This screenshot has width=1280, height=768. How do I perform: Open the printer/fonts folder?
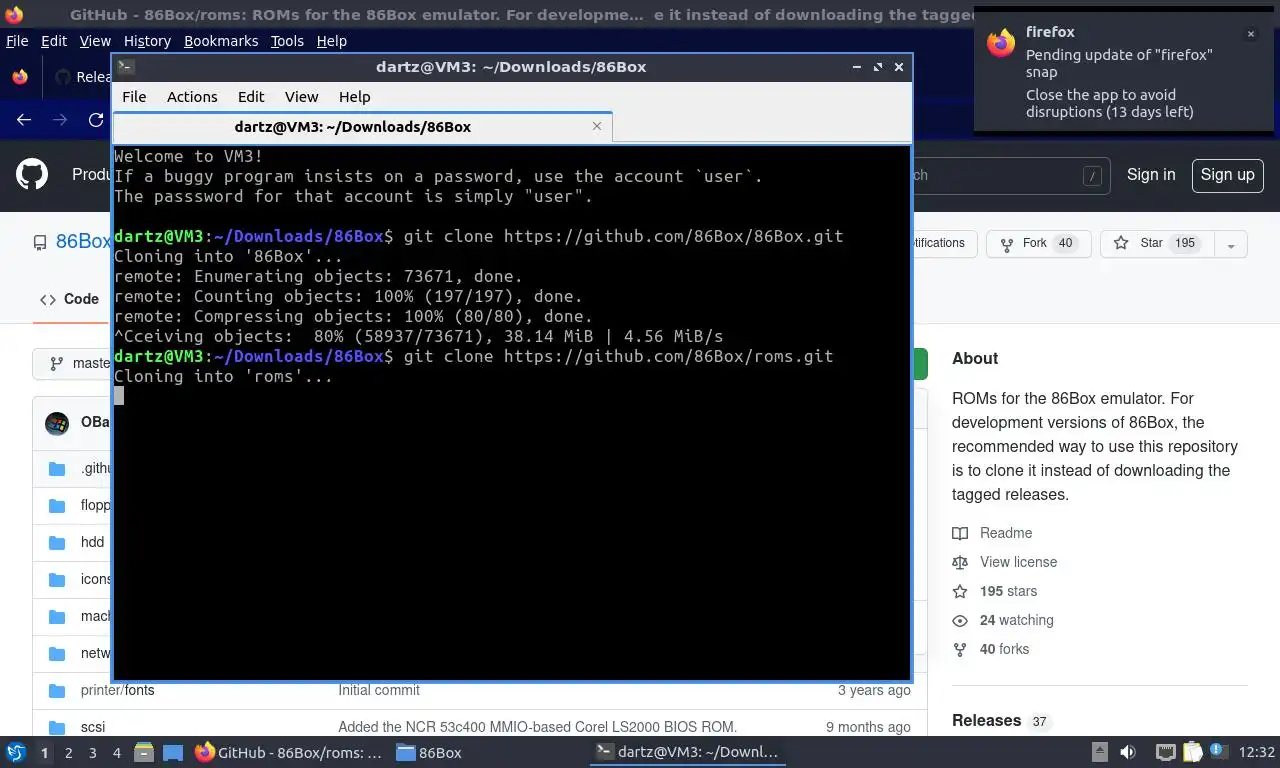[x=117, y=690]
